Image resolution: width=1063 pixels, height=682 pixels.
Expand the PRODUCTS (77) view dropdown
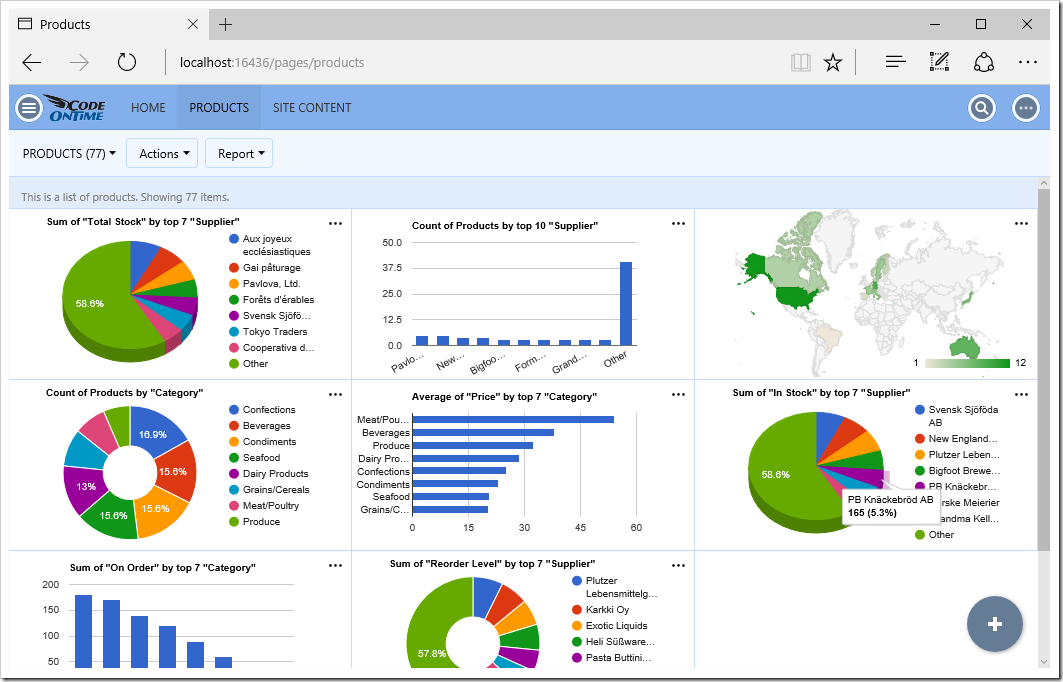(69, 154)
